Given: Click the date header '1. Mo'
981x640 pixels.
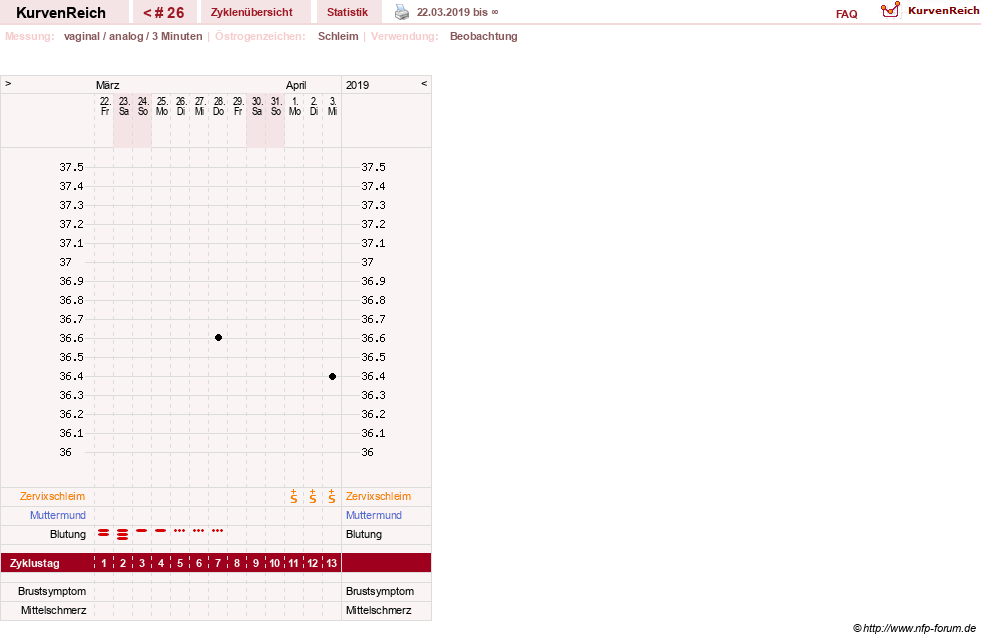Looking at the screenshot, I should 295,106.
